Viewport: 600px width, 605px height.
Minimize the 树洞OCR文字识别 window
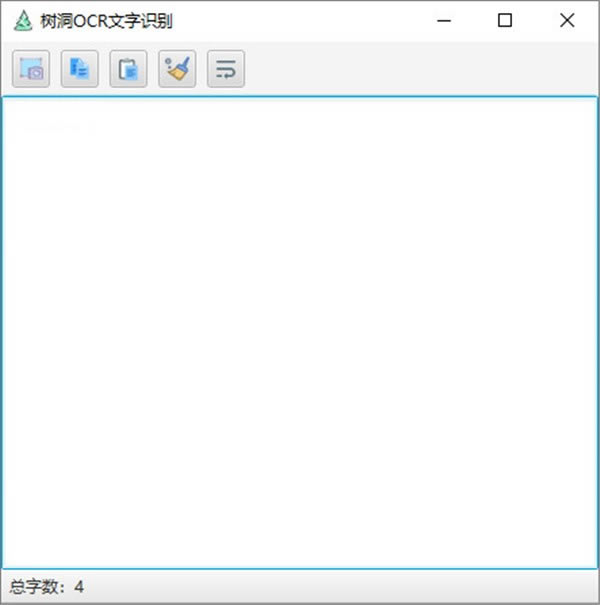444,20
